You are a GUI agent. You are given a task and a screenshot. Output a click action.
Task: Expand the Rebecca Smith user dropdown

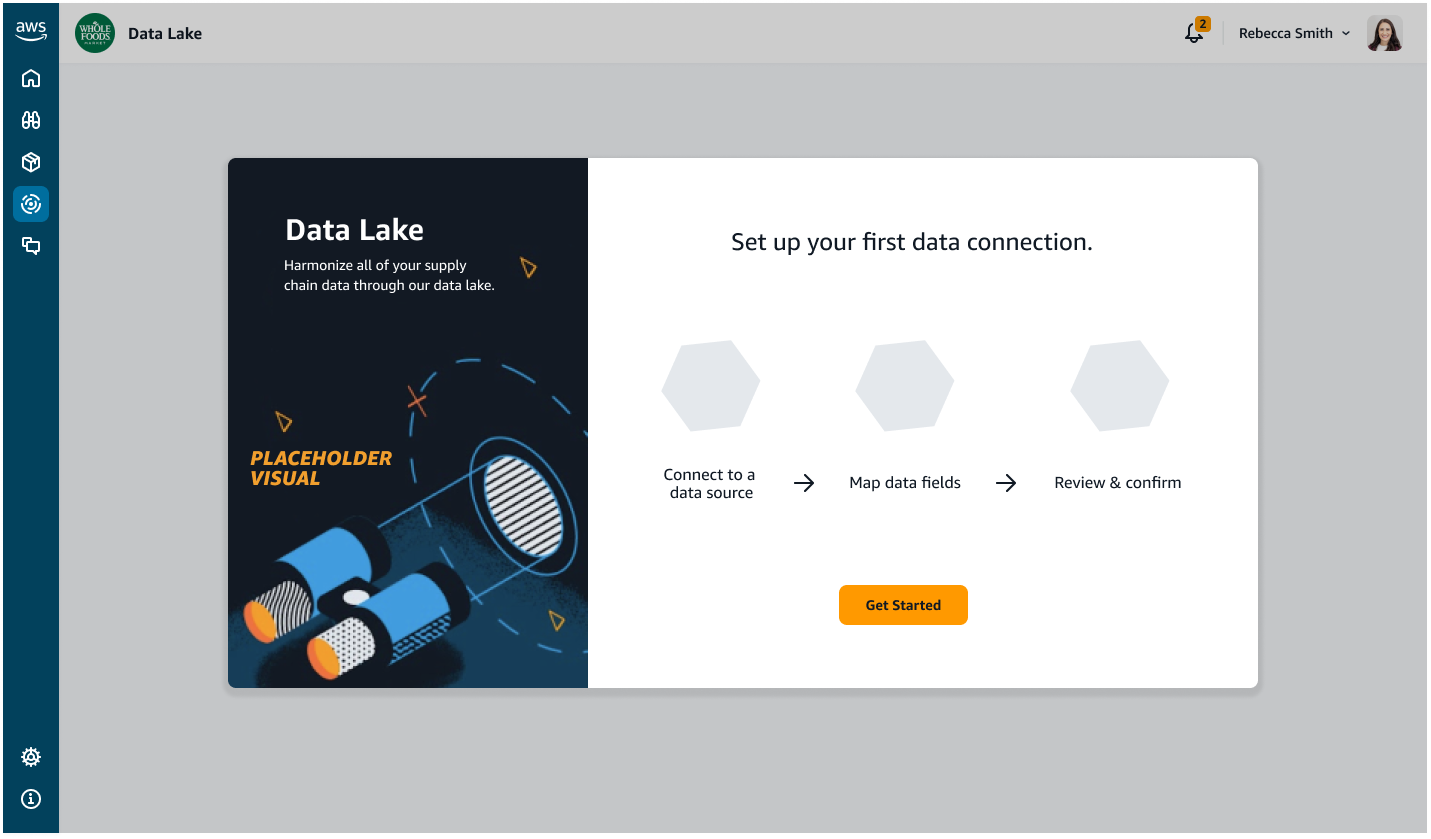coord(1294,33)
